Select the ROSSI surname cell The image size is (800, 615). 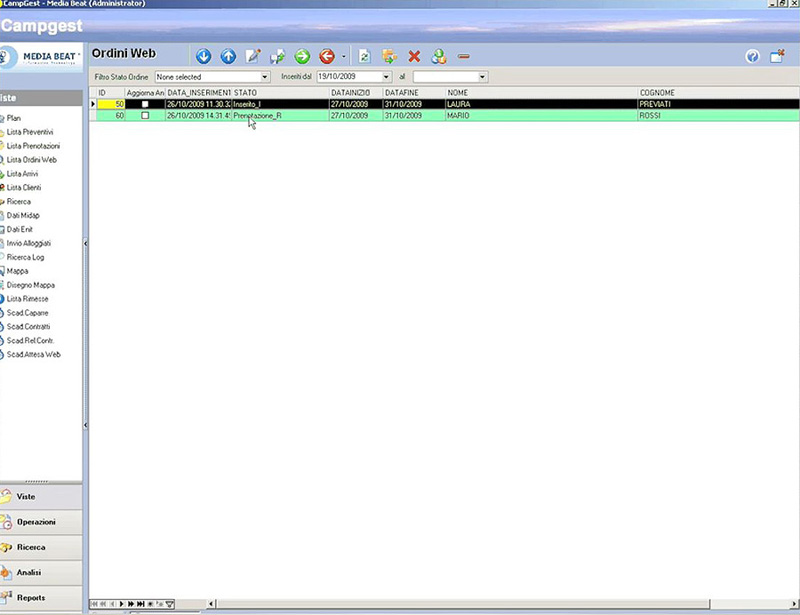719,116
